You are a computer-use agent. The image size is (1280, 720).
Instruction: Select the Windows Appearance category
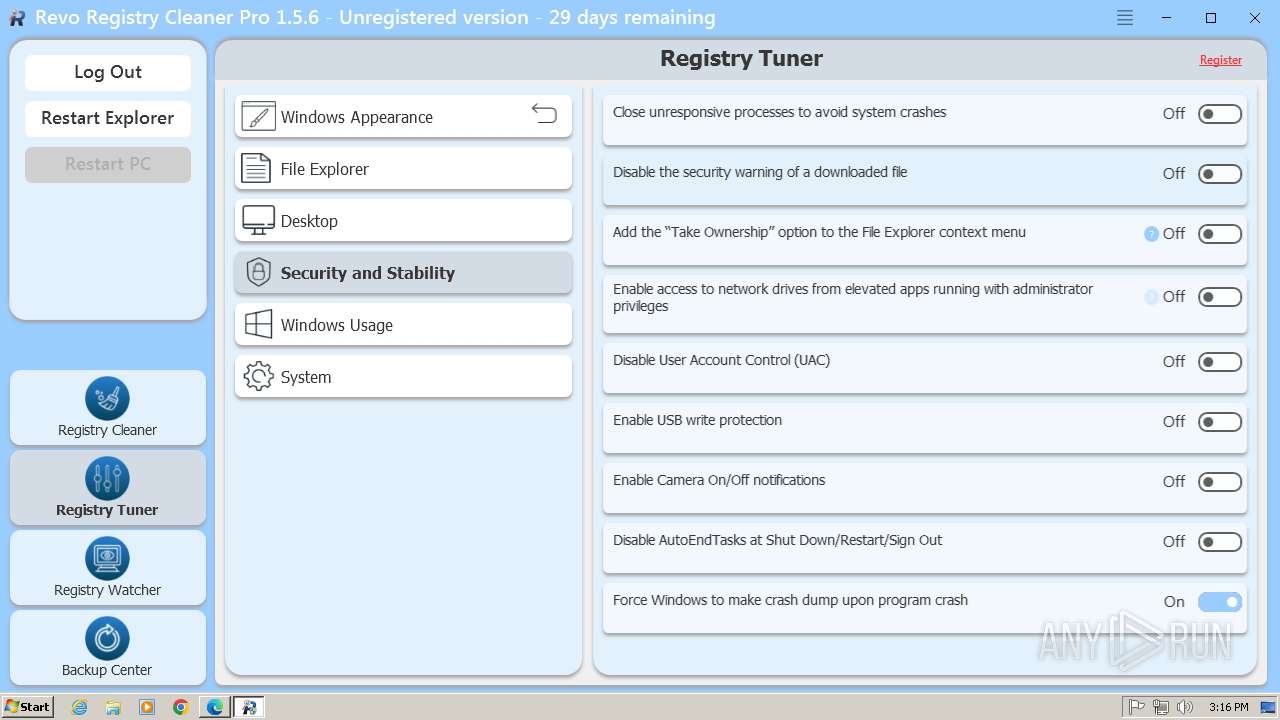[x=403, y=117]
